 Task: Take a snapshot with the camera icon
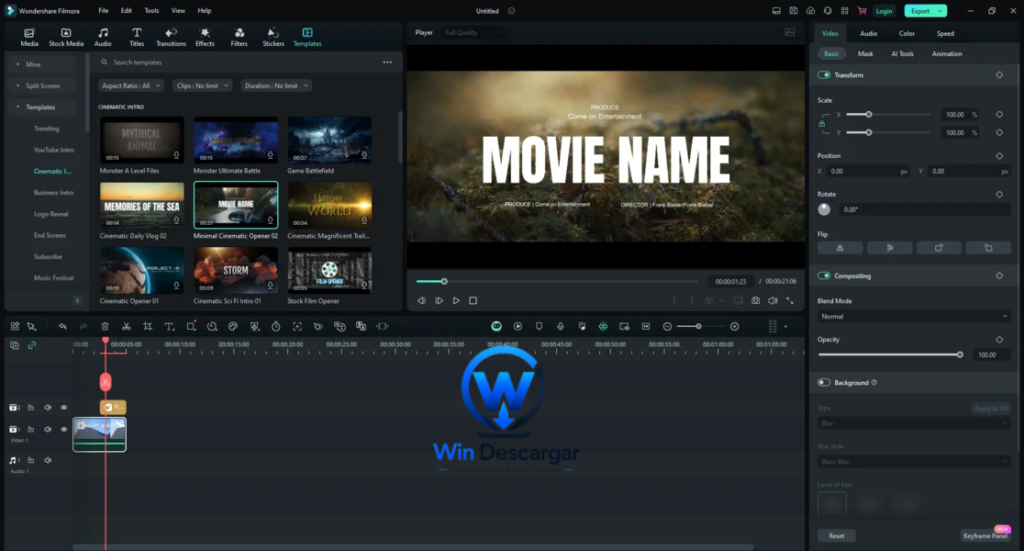[756, 300]
